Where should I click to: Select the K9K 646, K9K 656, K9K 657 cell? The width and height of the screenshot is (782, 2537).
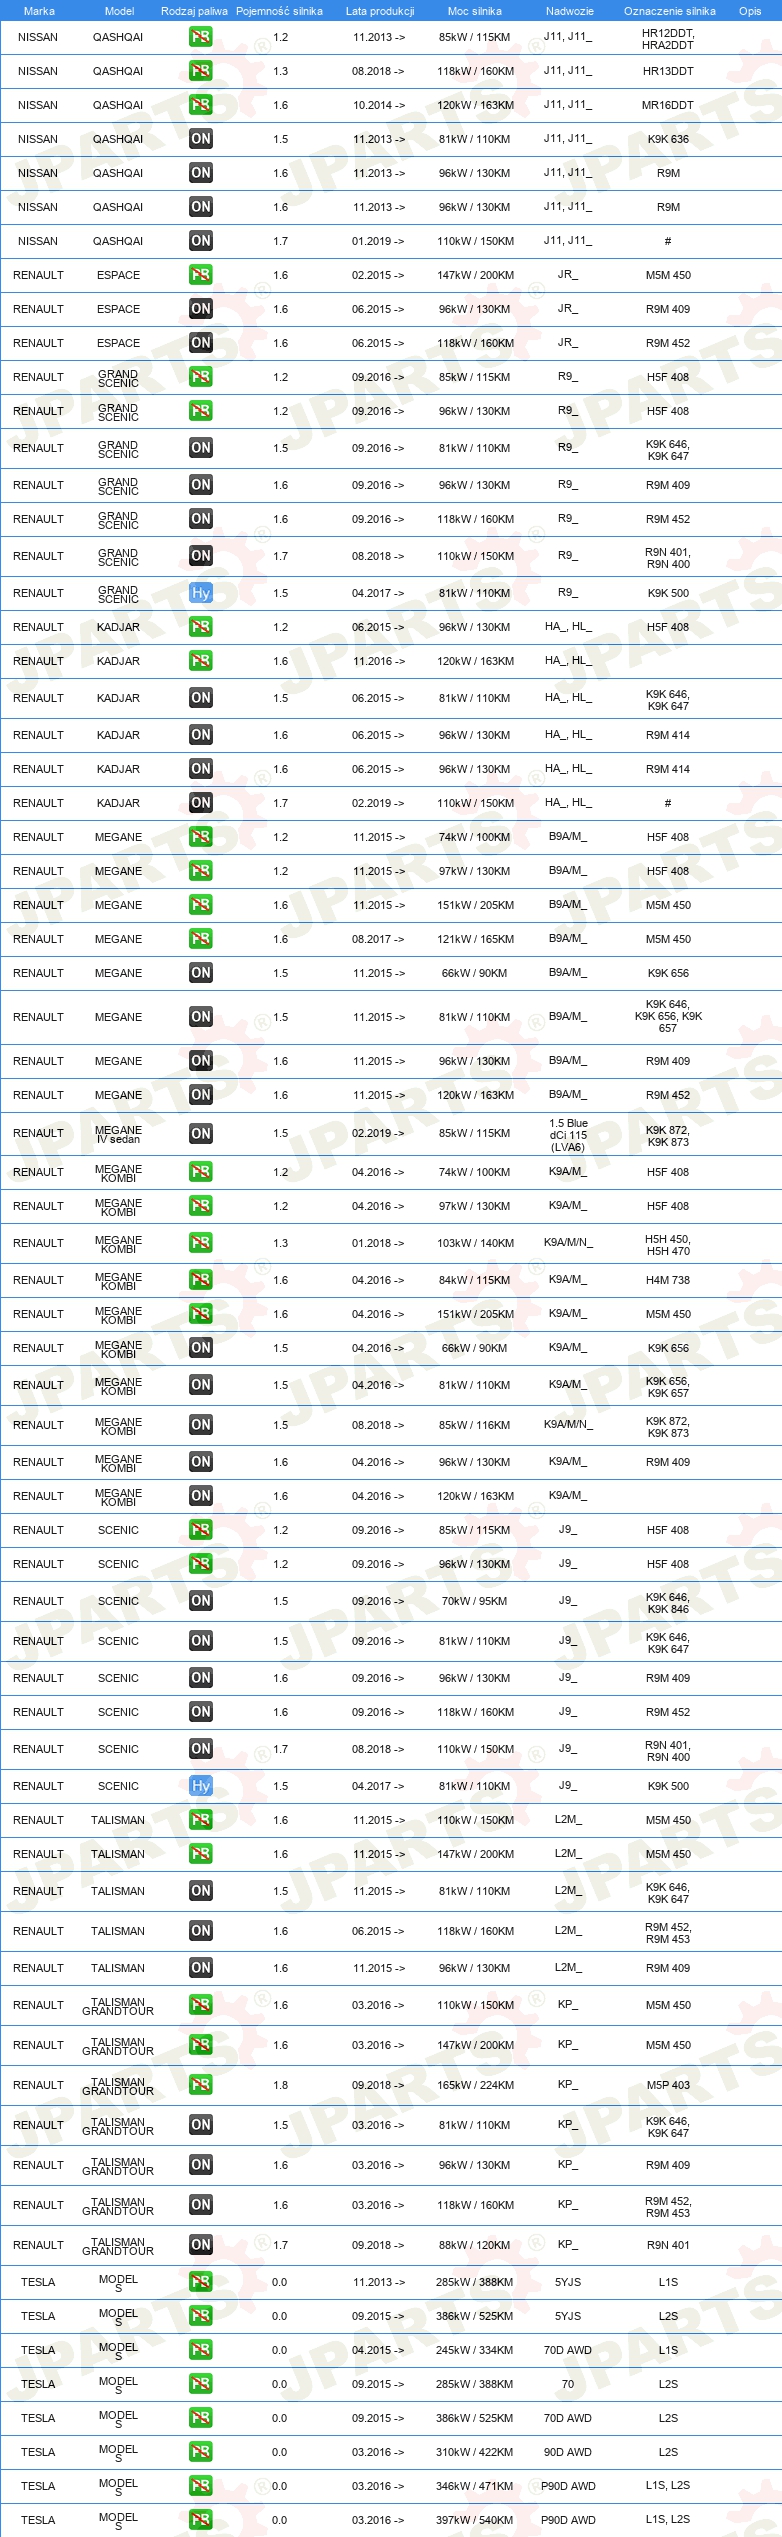668,1016
